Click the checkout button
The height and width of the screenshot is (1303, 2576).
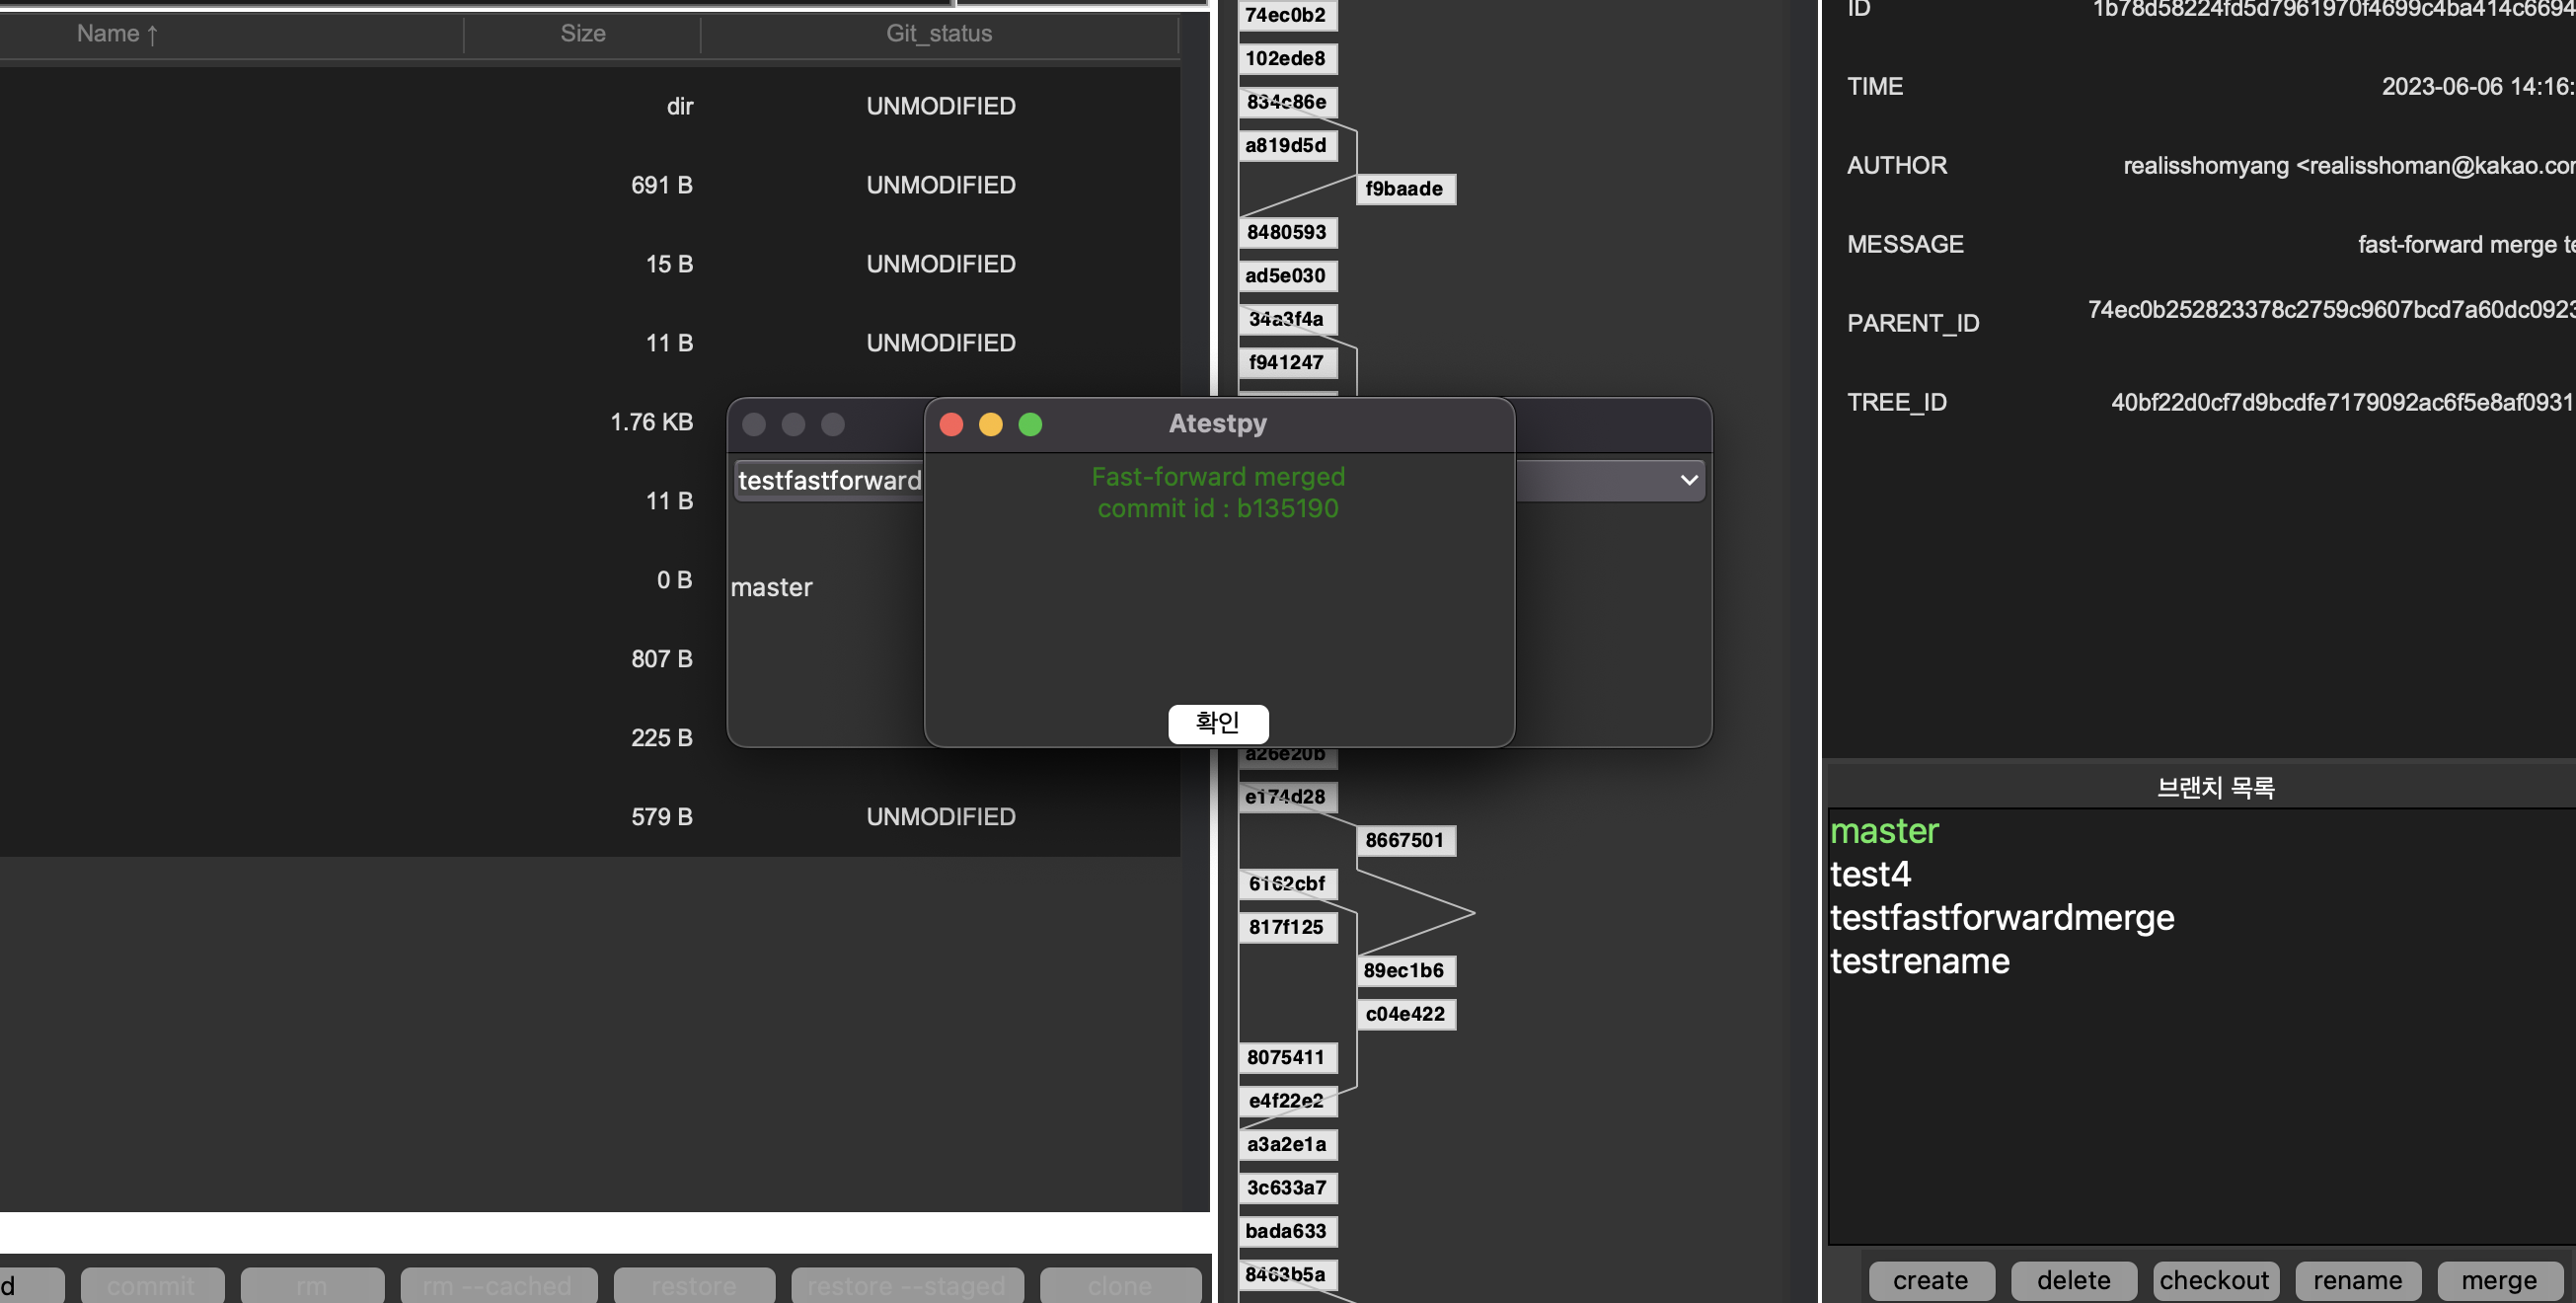pos(2214,1280)
